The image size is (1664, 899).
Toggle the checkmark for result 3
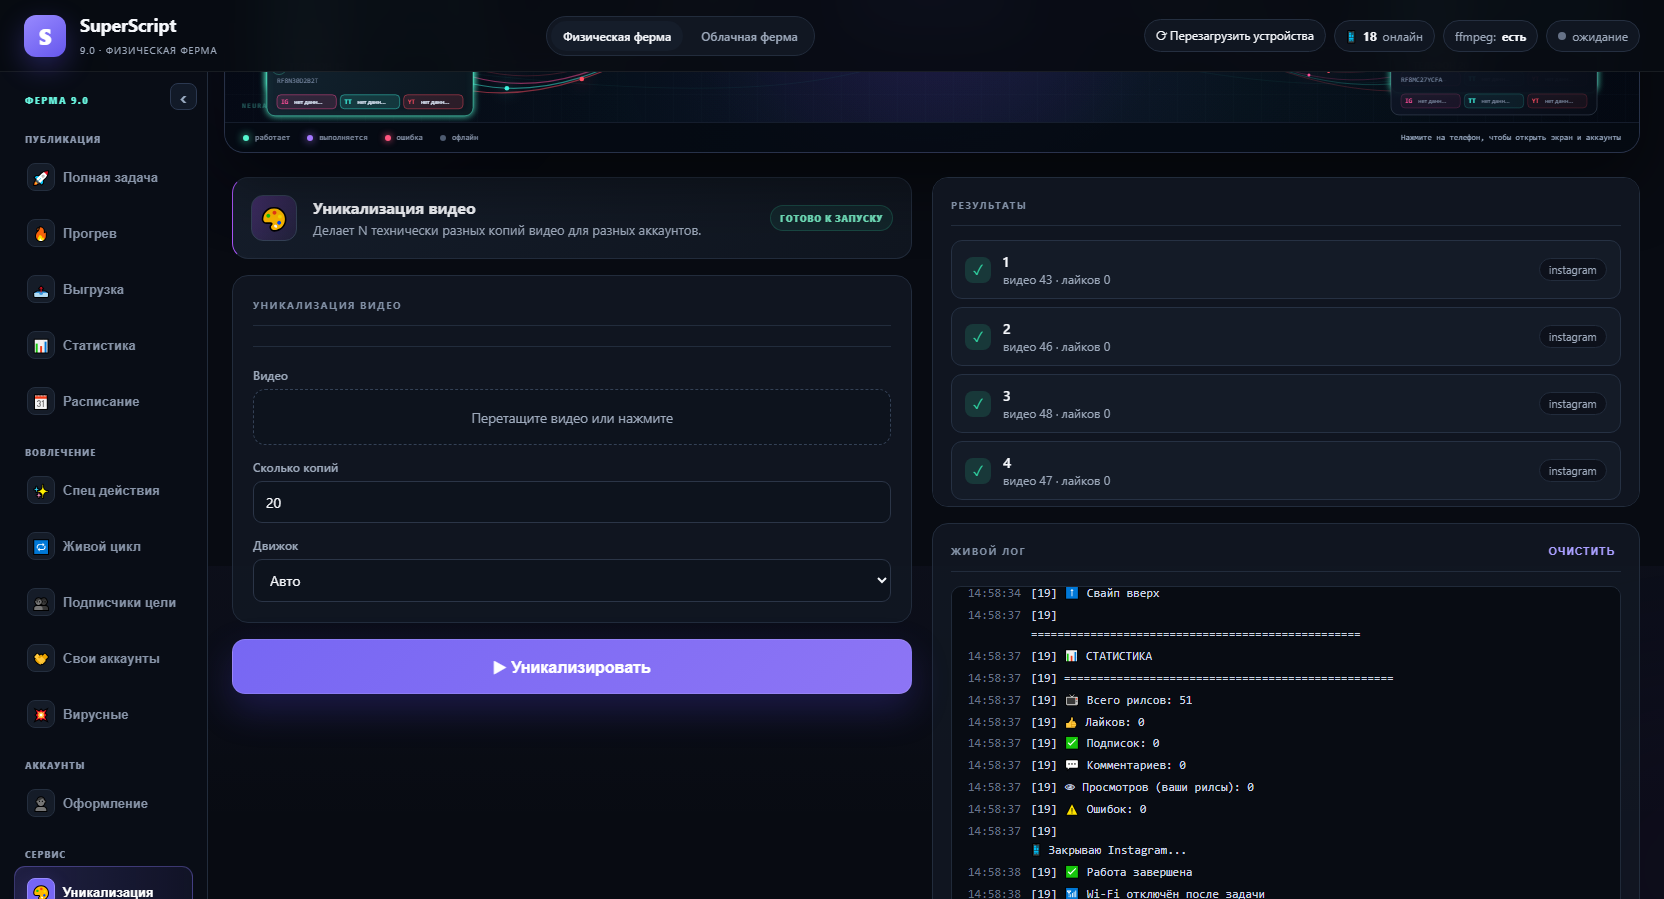pos(978,404)
